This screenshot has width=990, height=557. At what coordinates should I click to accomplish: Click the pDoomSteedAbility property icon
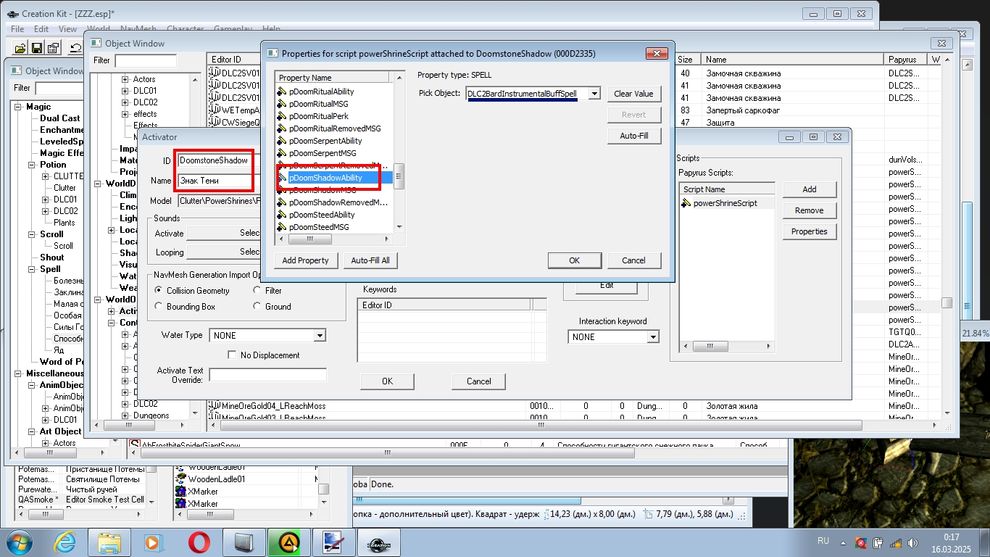281,215
